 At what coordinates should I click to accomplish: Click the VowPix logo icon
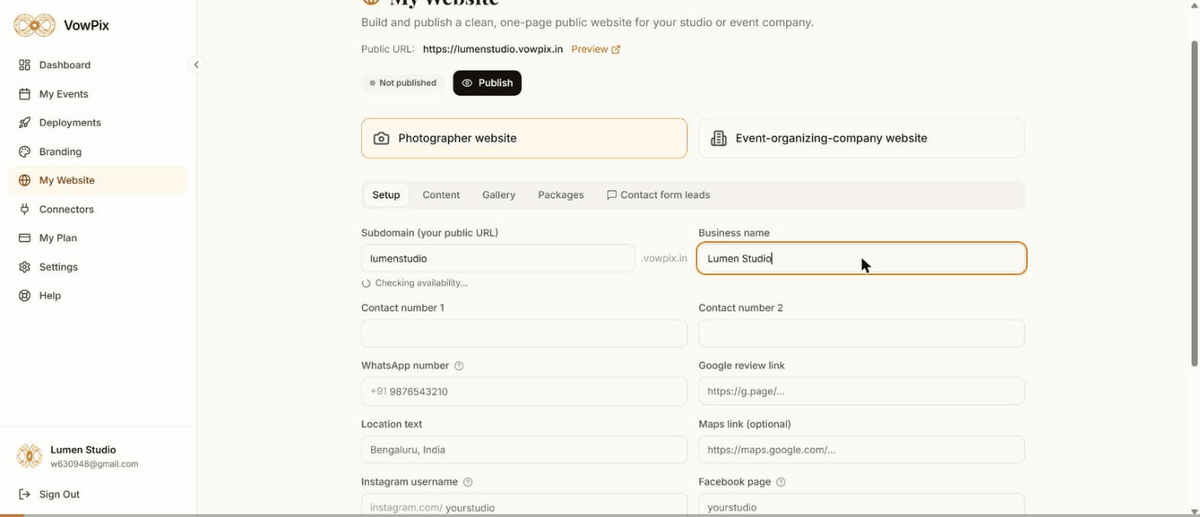pyautogui.click(x=34, y=25)
